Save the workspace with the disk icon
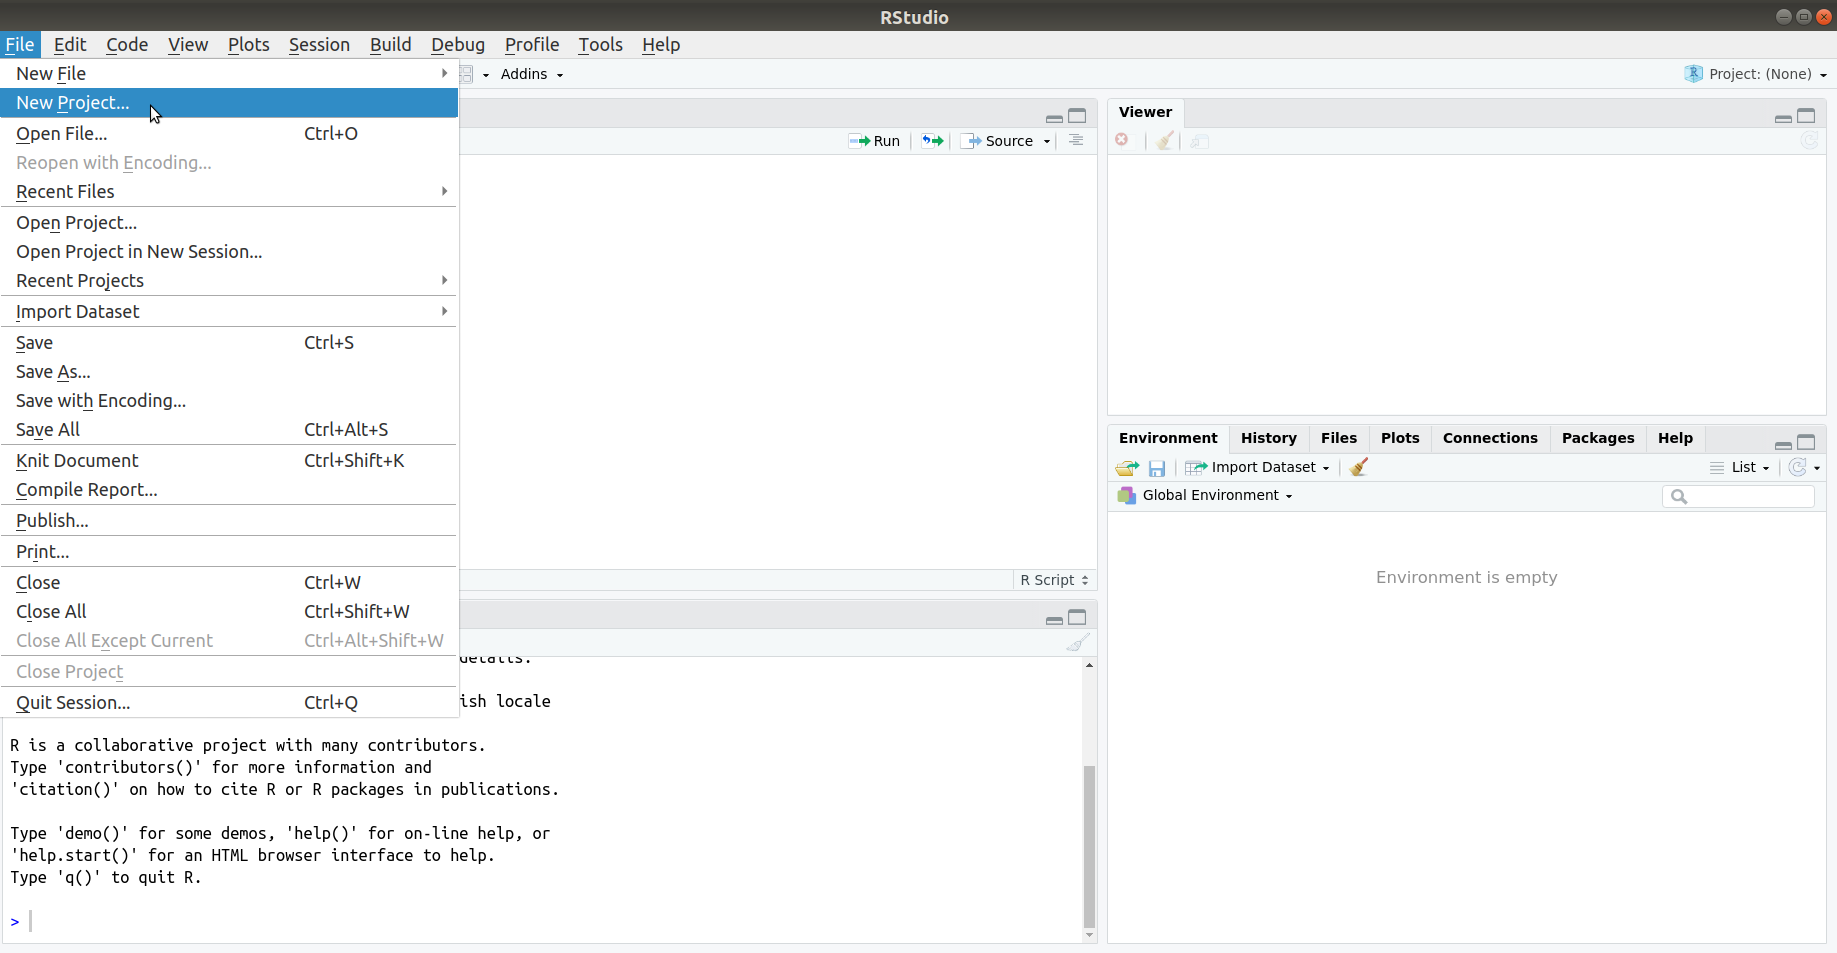Screen dimensions: 1837x953 [1157, 467]
